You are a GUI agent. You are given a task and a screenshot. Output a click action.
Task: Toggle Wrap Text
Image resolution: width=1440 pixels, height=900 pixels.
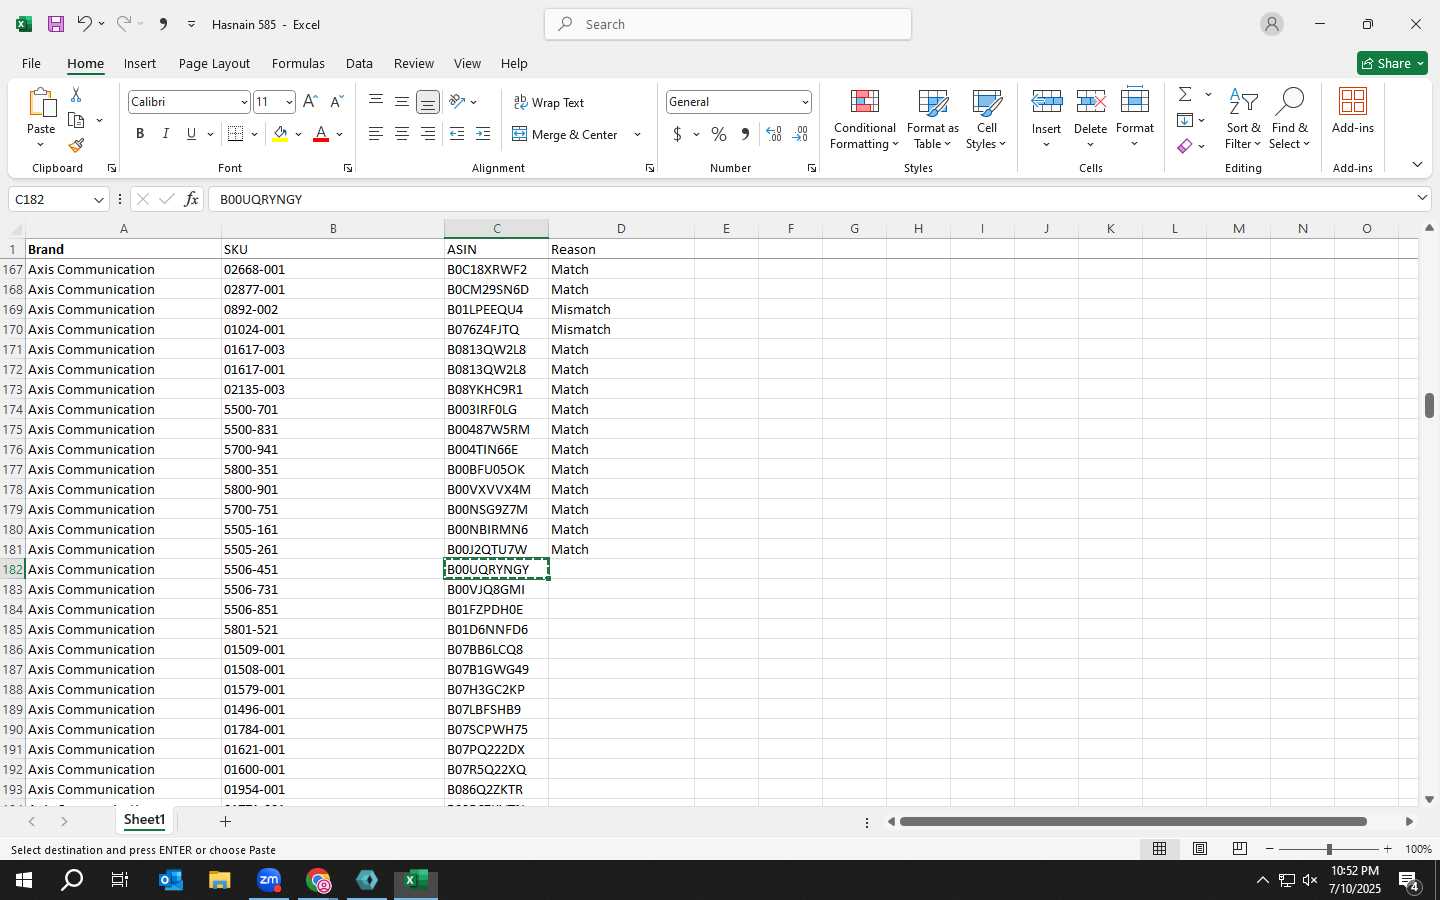[x=549, y=102]
